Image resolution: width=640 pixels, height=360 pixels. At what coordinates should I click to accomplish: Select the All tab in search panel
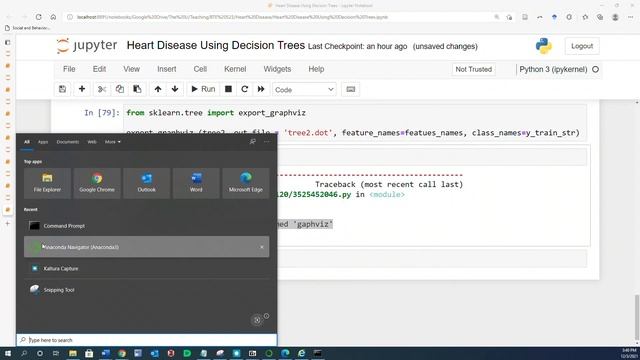click(27, 142)
